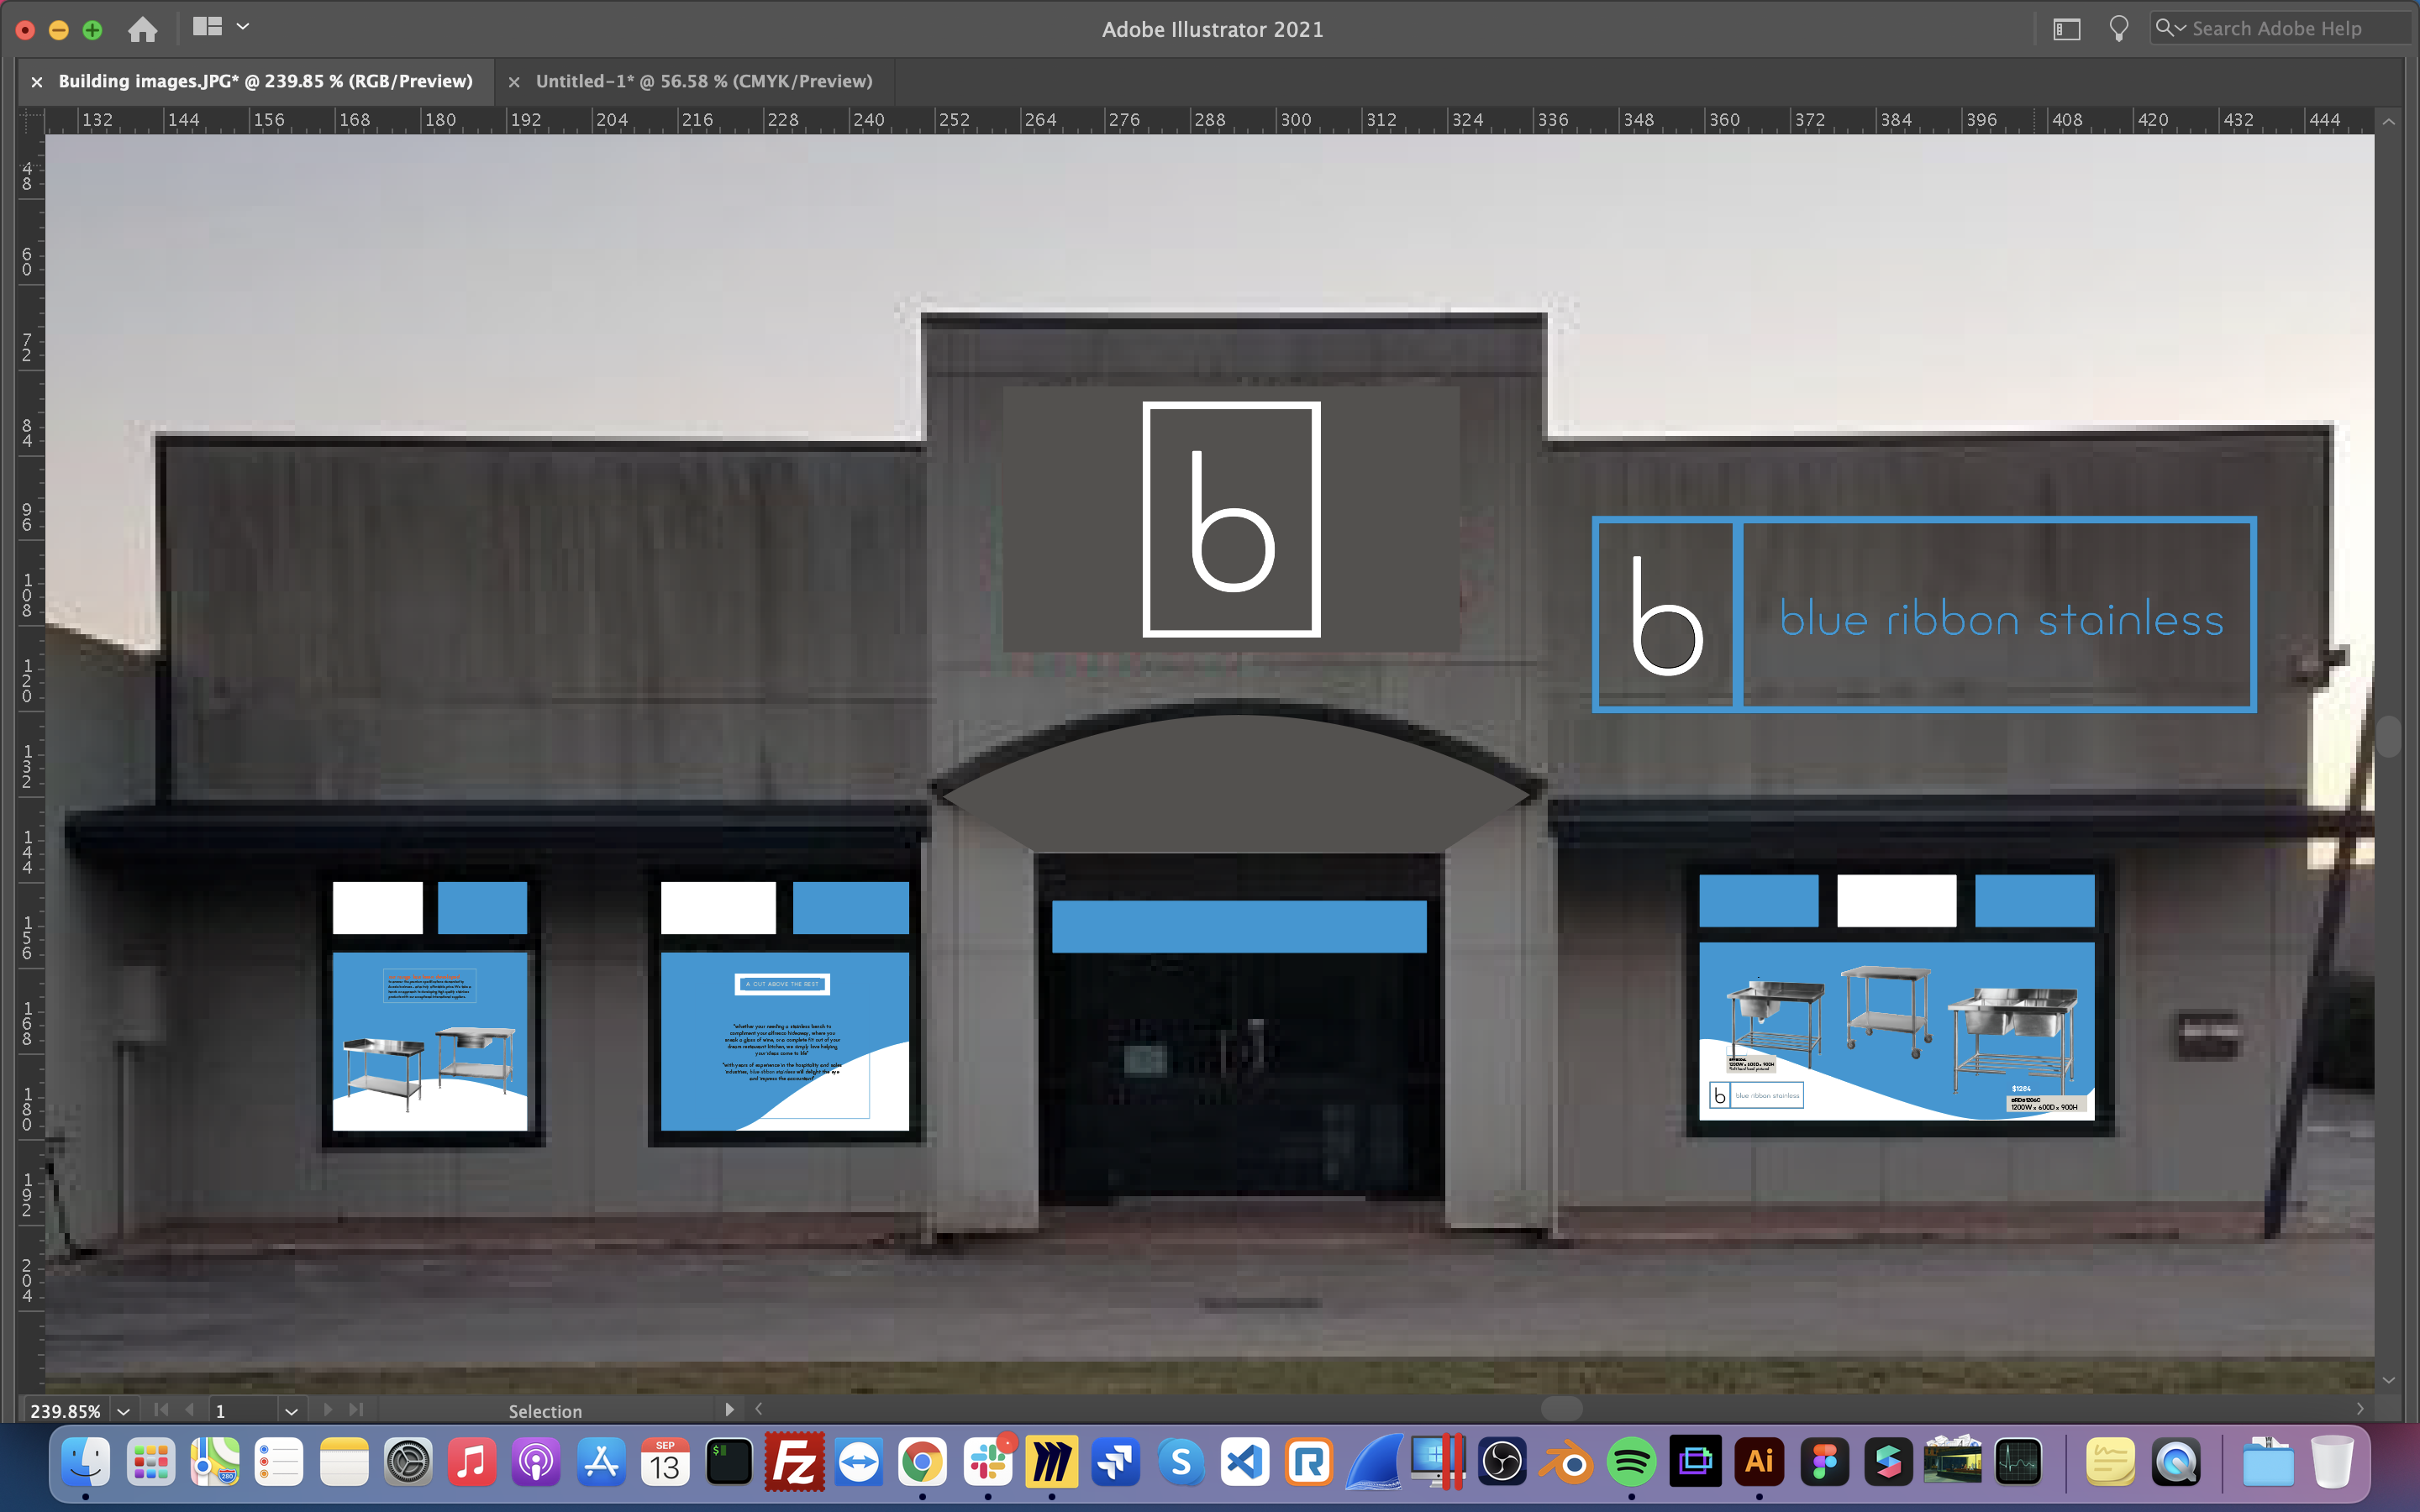2420x1512 pixels.
Task: Expand the arrange documents layout dropdown
Action: (241, 27)
